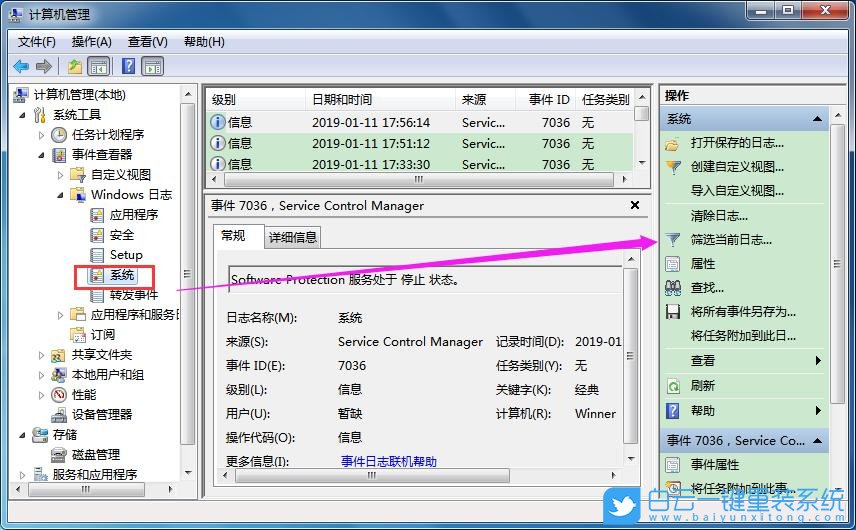This screenshot has height=530, width=856.
Task: Select 事件查看器 node in the tree
Action: coord(102,154)
